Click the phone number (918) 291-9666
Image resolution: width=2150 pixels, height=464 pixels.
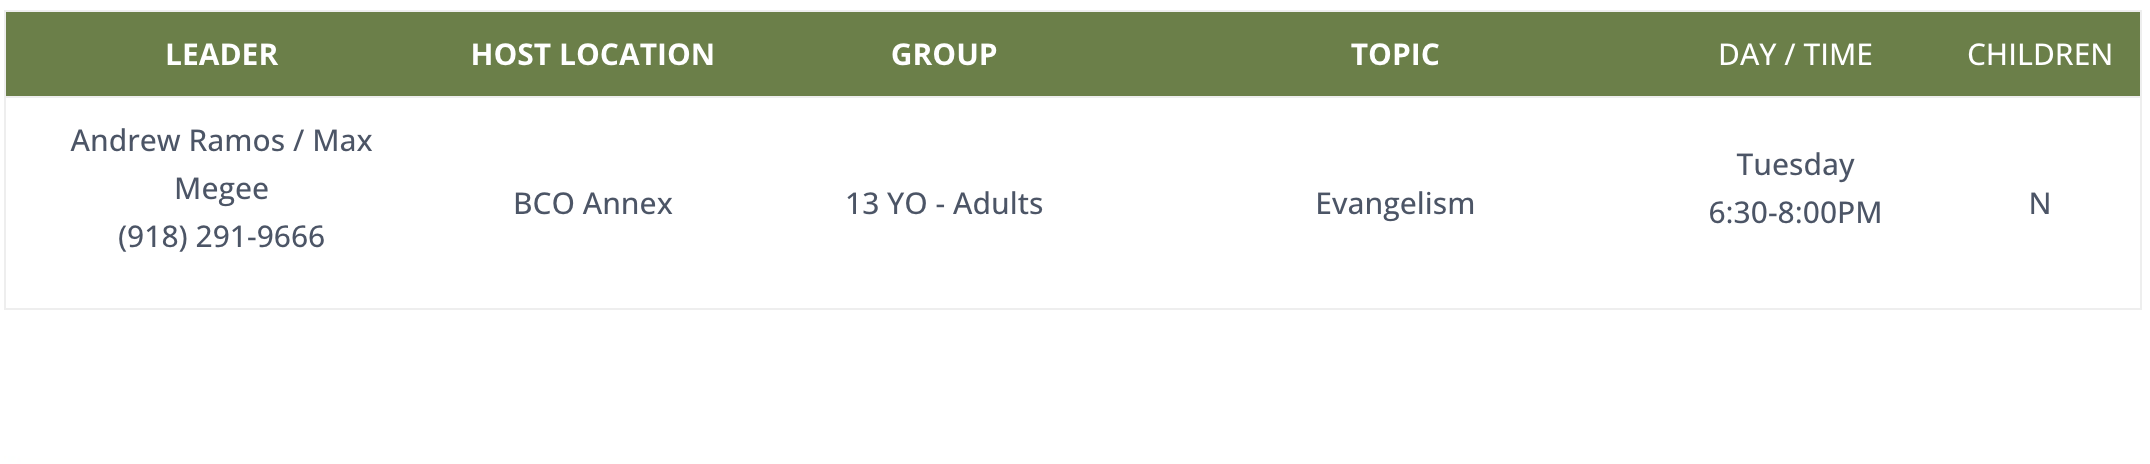pos(221,237)
